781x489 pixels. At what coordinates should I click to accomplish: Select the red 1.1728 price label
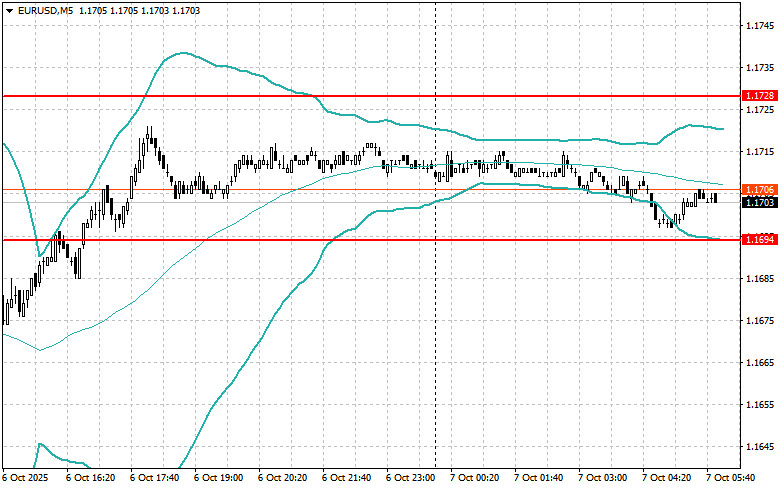tap(760, 96)
